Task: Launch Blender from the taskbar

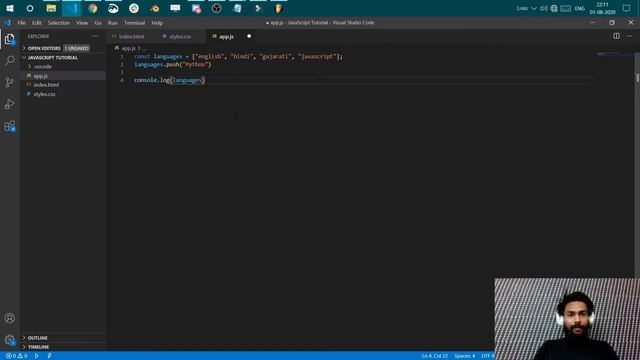Action: click(x=155, y=8)
